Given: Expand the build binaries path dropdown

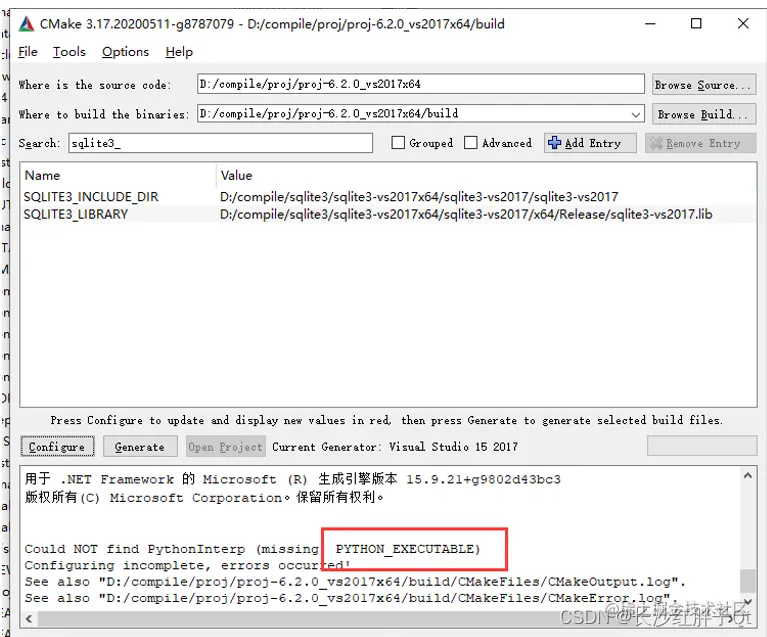Looking at the screenshot, I should point(635,114).
